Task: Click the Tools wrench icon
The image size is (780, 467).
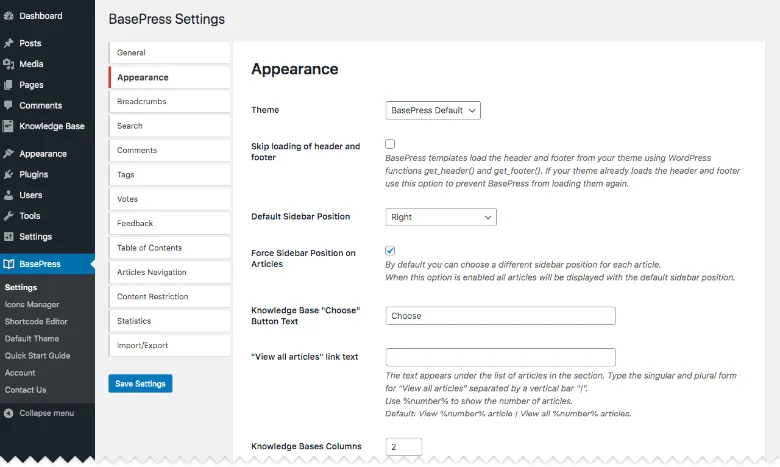Action: (x=8, y=216)
